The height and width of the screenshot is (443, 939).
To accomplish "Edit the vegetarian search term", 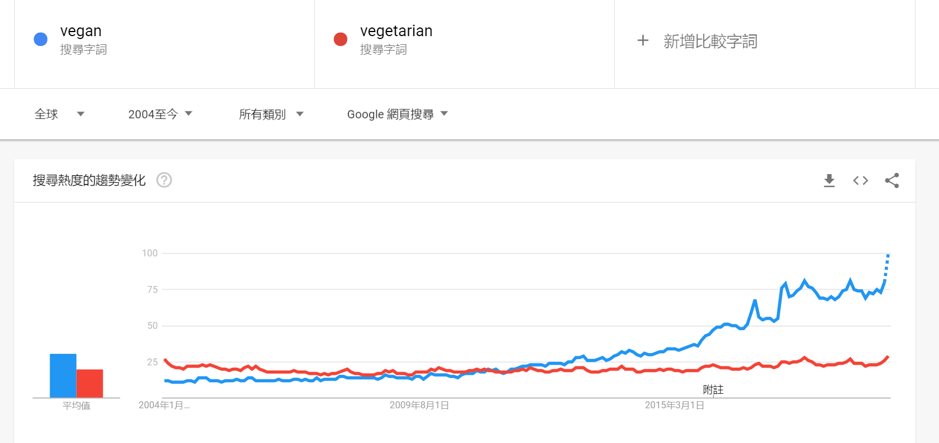I will tap(396, 31).
